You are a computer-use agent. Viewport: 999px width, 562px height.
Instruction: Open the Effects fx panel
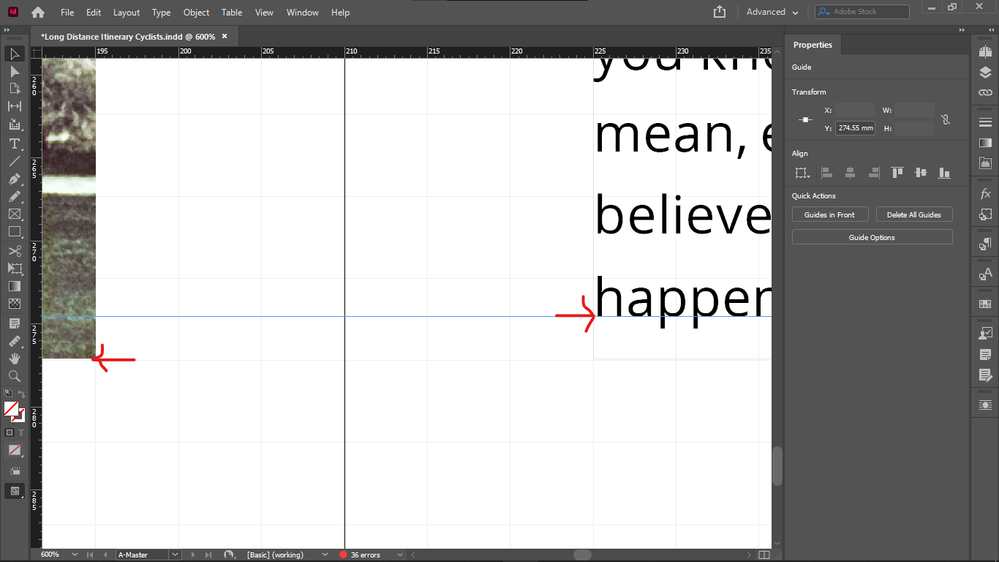coord(985,194)
